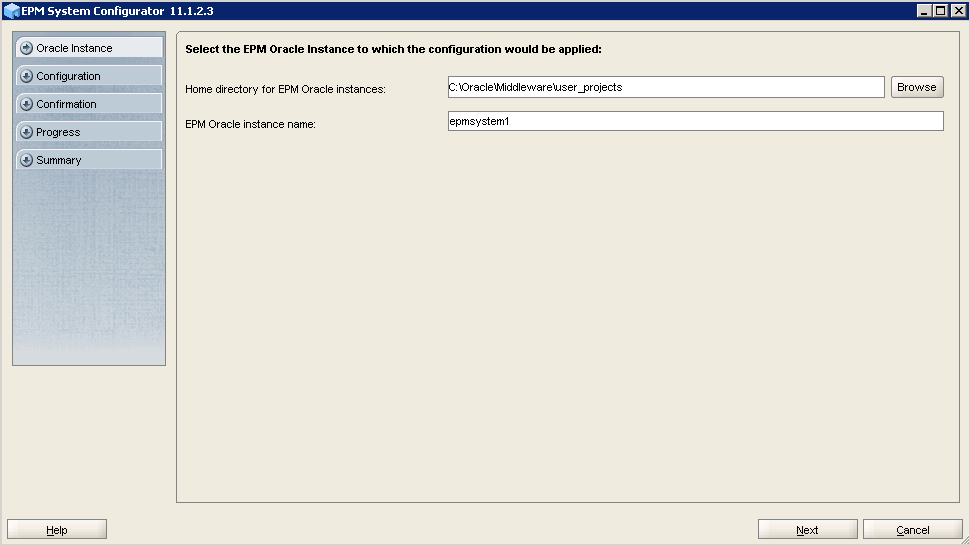The height and width of the screenshot is (546, 970).
Task: Maximize the EPM System Configurator window
Action: 940,11
